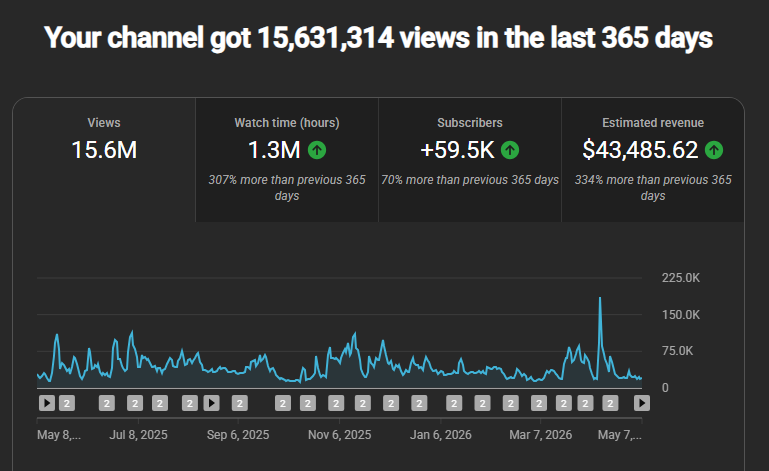
Task: Click the tallest spike on the views chart
Action: (x=600, y=298)
